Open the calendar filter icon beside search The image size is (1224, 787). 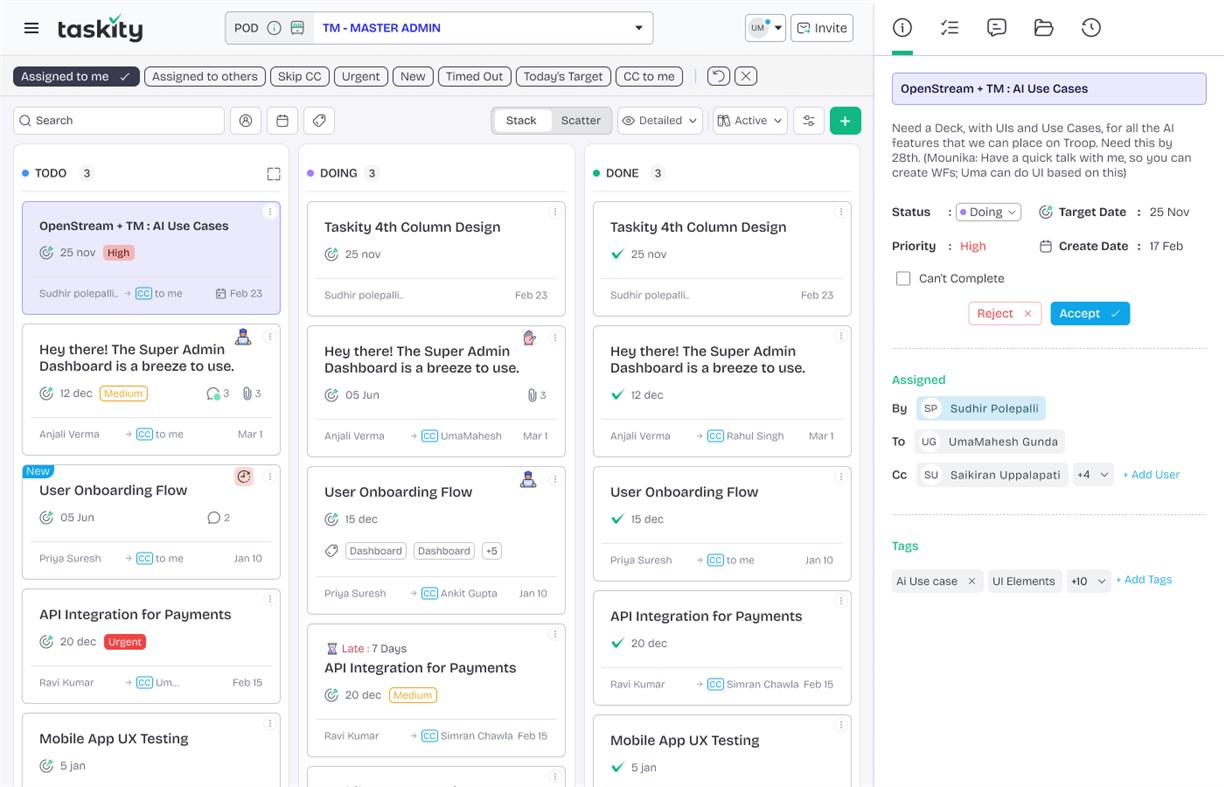(x=282, y=120)
